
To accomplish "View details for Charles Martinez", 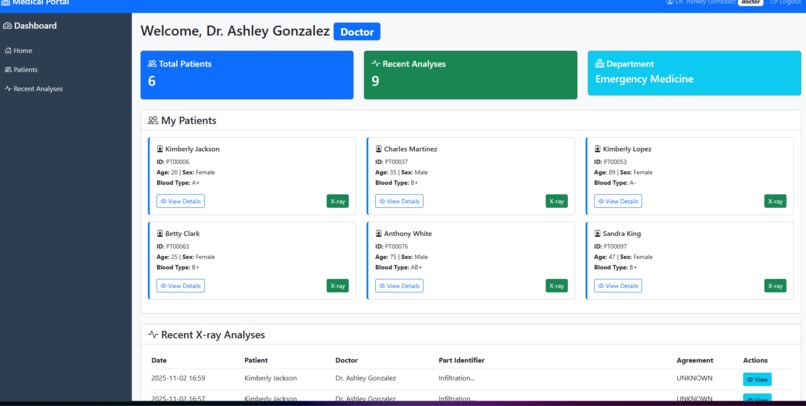I will click(x=399, y=201).
